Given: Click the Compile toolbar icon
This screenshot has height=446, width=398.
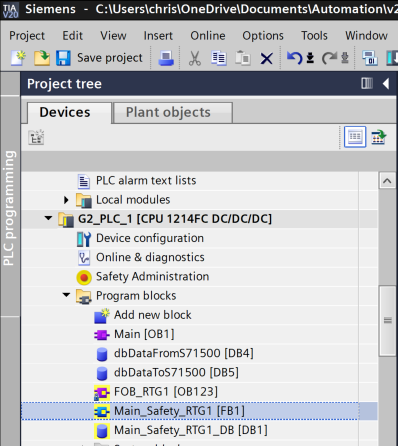Looking at the screenshot, I should (370, 58).
